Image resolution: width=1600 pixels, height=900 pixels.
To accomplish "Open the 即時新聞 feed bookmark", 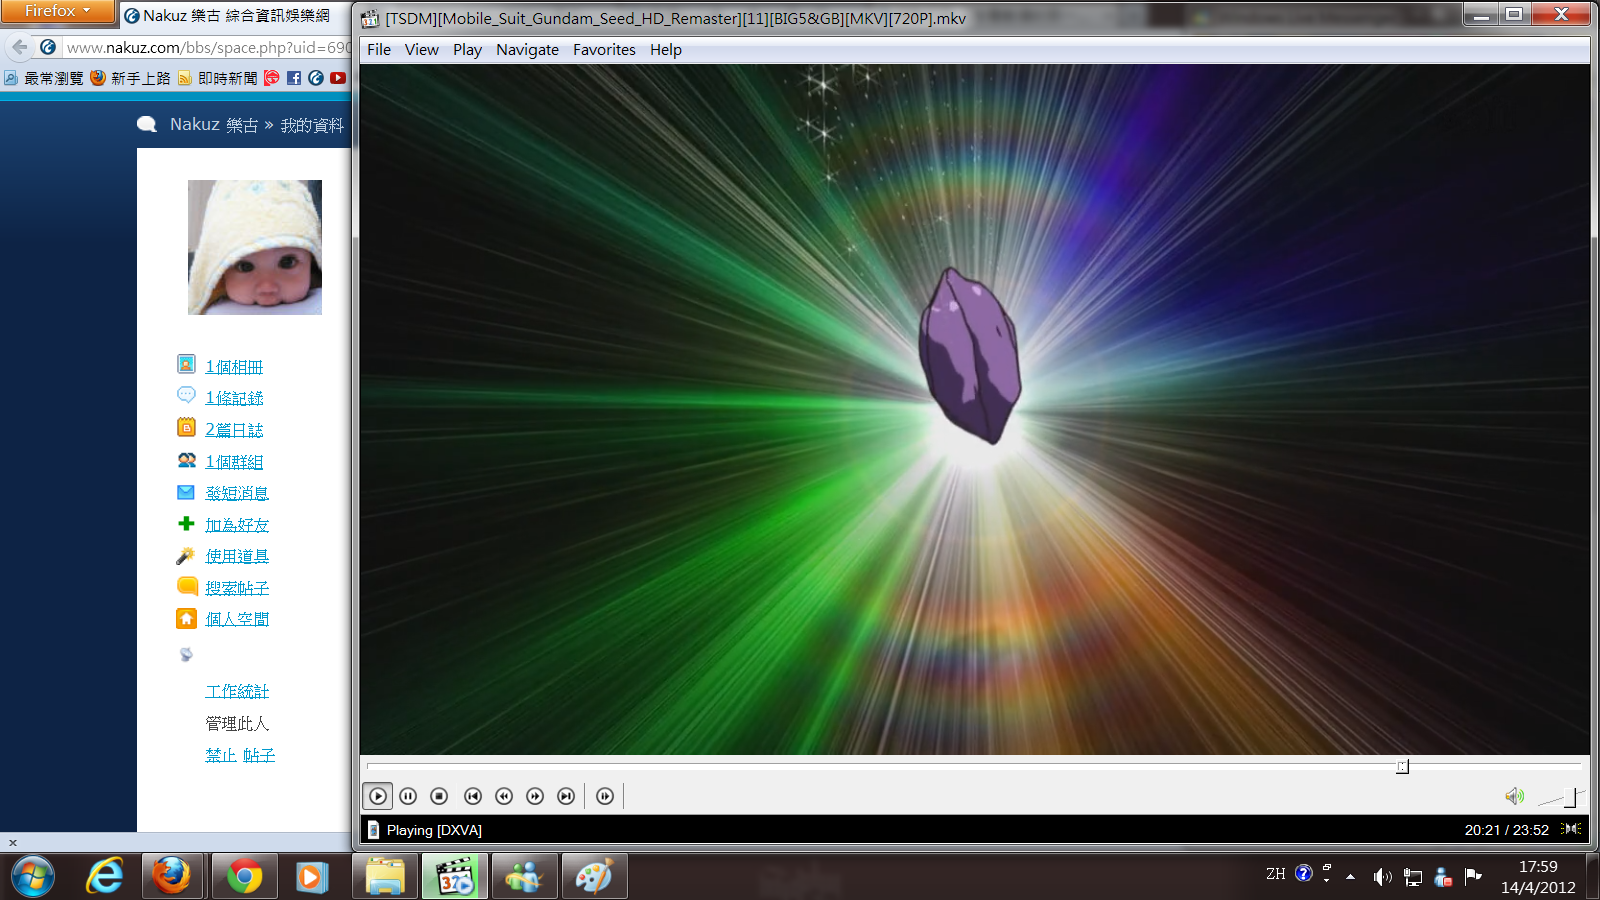I will pos(217,78).
